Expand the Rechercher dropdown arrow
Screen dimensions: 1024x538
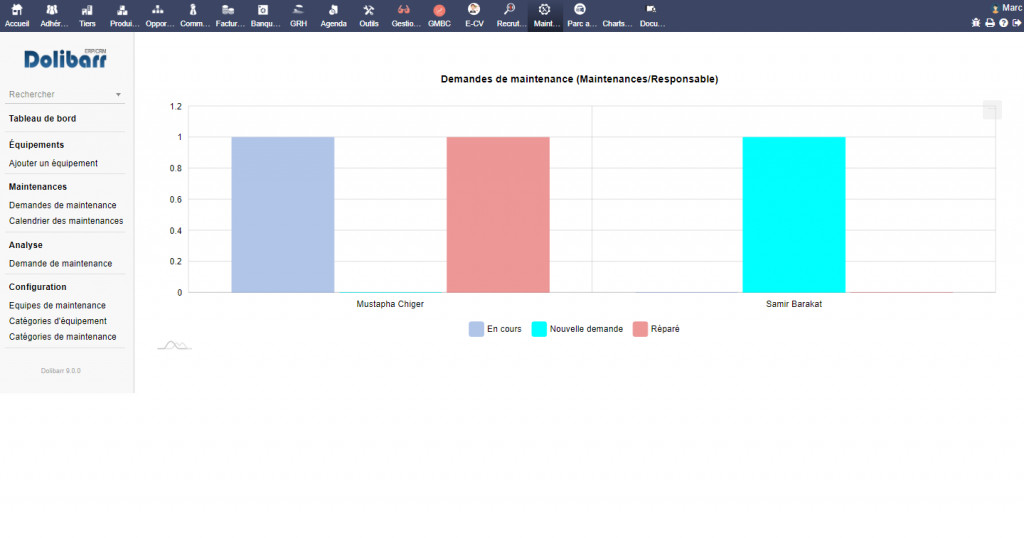[x=118, y=95]
